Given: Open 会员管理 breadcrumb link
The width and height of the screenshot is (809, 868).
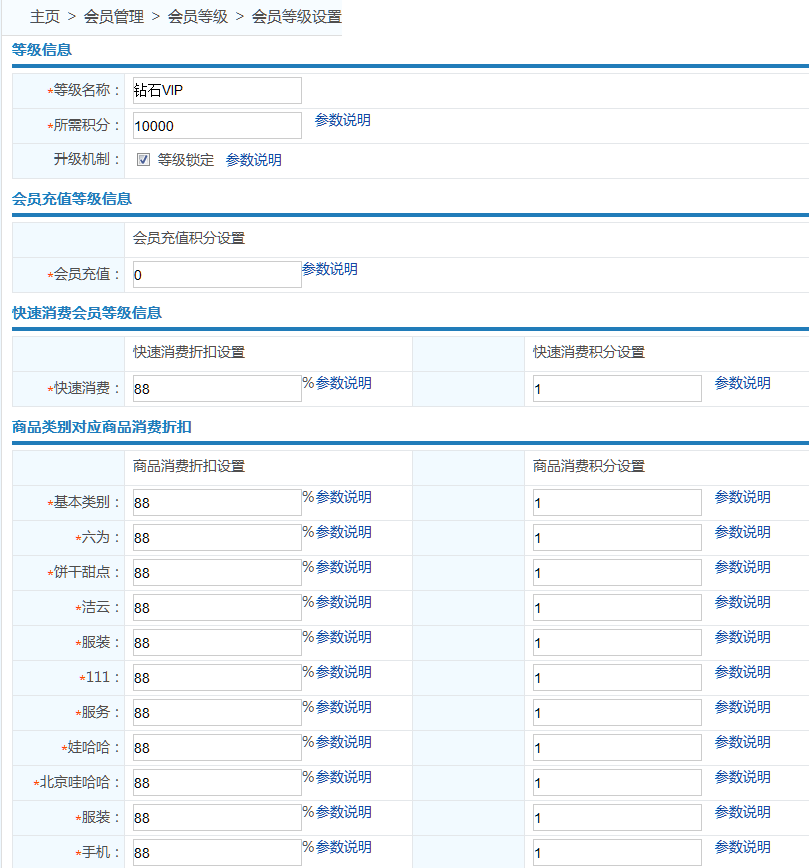Looking at the screenshot, I should pos(114,17).
